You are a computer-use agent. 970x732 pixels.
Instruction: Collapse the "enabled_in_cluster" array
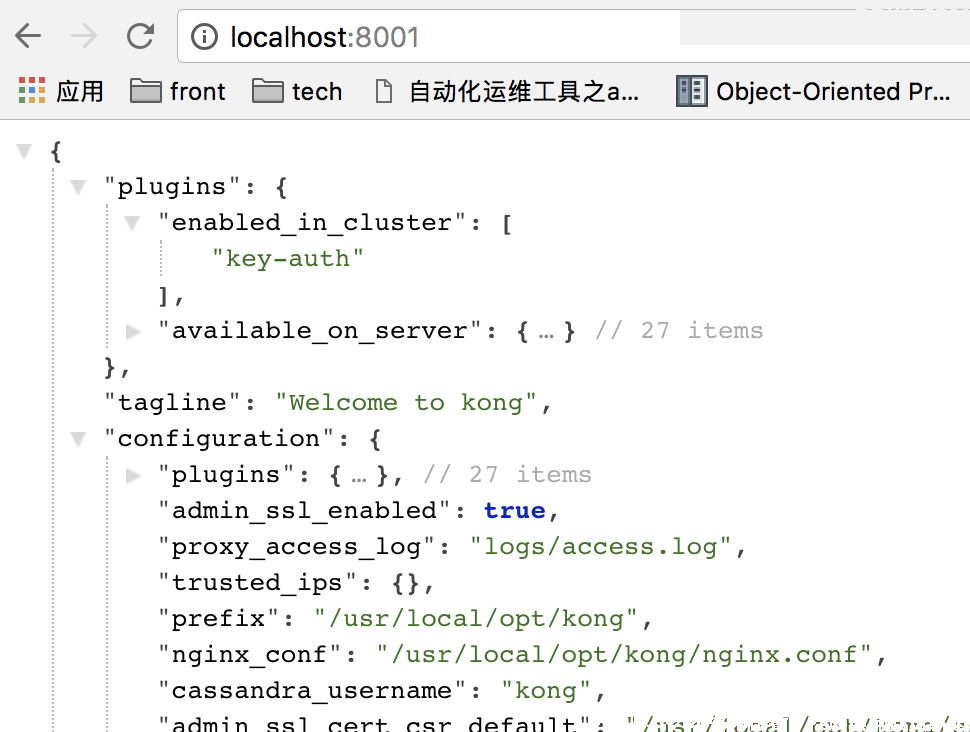tap(132, 223)
